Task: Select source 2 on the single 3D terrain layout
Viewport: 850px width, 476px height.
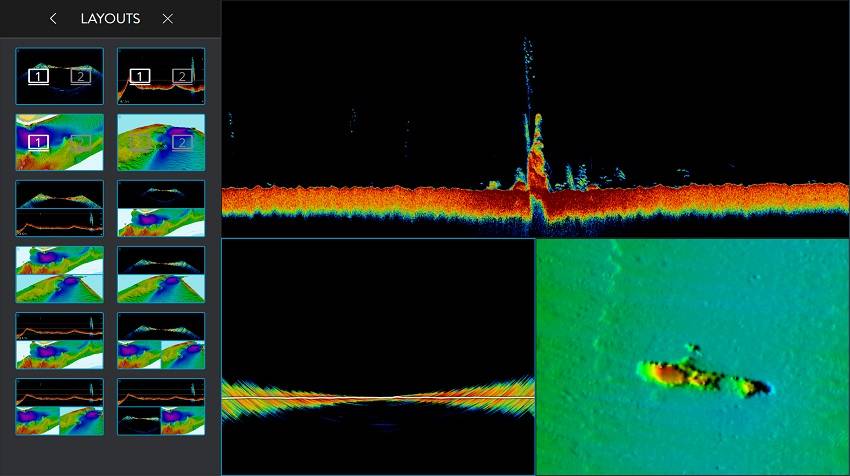Action: click(182, 142)
